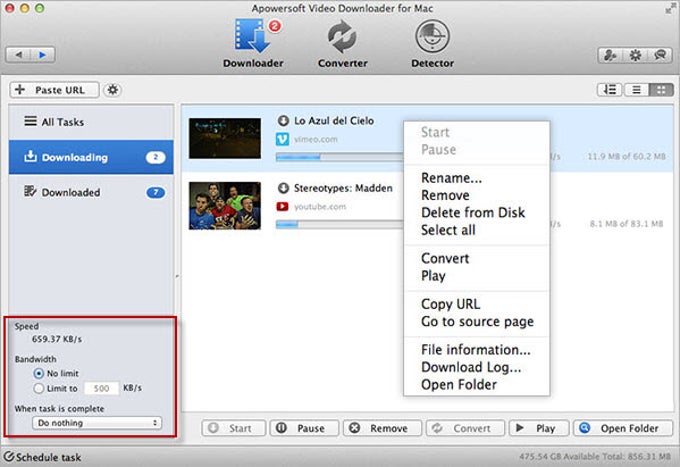Choose Download Log... in context menu
The image size is (680, 467).
[x=471, y=367]
